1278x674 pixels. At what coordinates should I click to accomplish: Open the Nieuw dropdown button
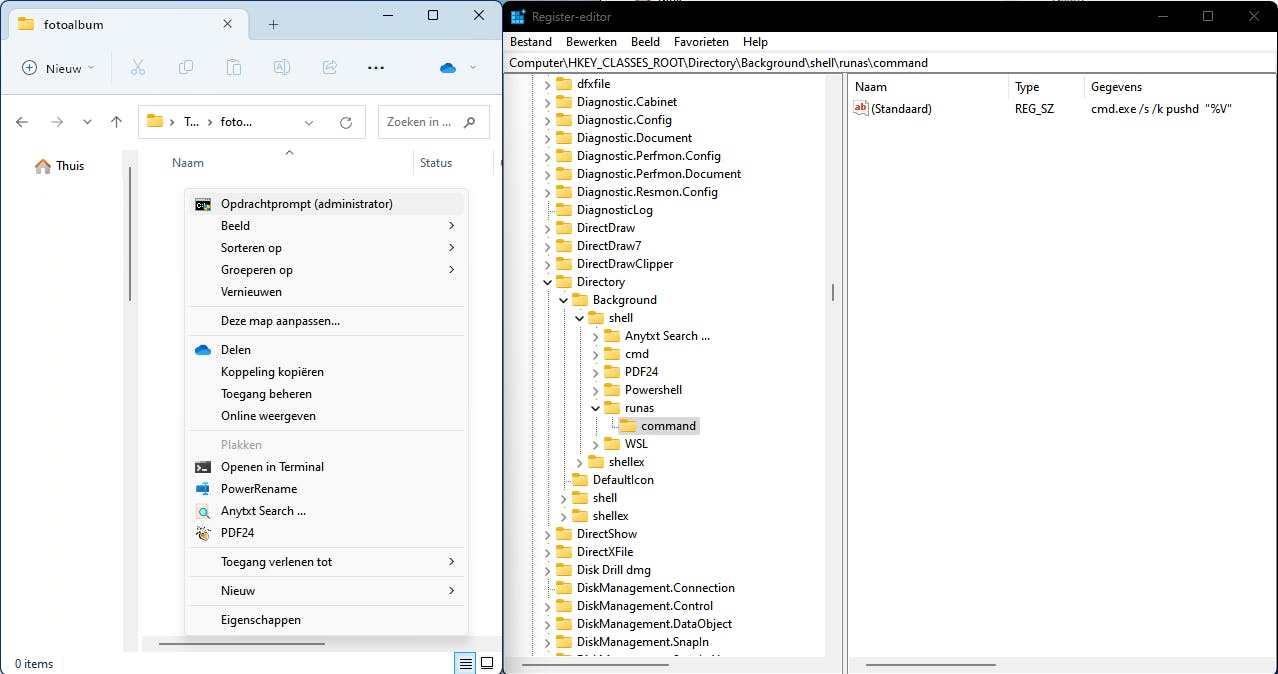pyautogui.click(x=58, y=68)
